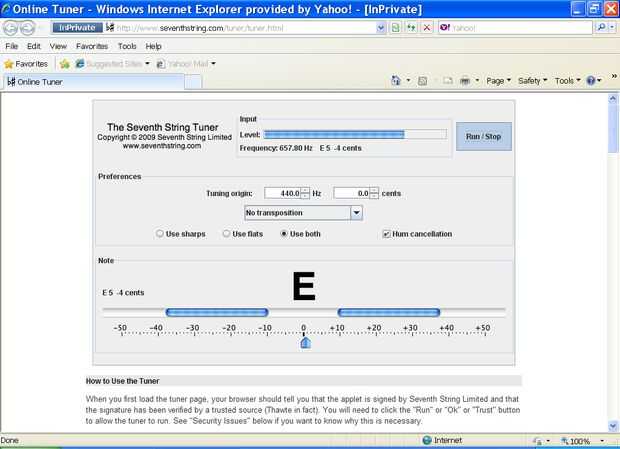Go back with the browser Back arrow
Image resolution: width=620 pixels, height=449 pixels.
[x=11, y=28]
